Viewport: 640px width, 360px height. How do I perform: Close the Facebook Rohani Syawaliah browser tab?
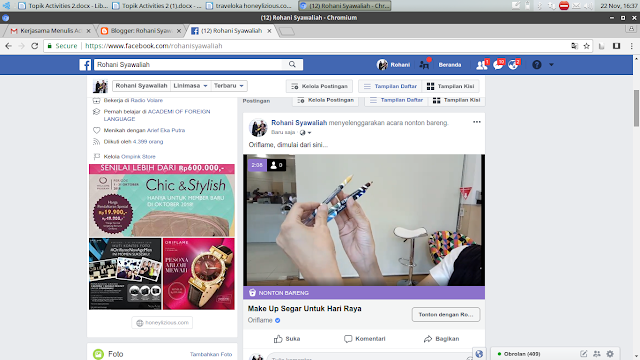tap(269, 31)
